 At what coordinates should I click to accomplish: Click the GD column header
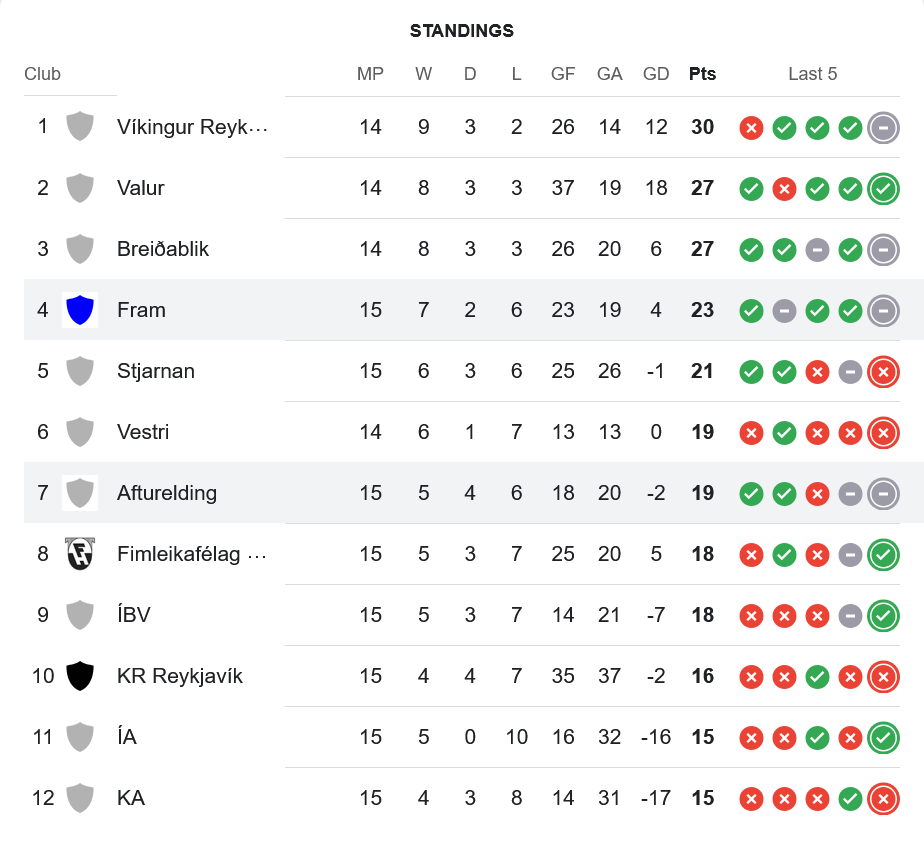point(656,74)
